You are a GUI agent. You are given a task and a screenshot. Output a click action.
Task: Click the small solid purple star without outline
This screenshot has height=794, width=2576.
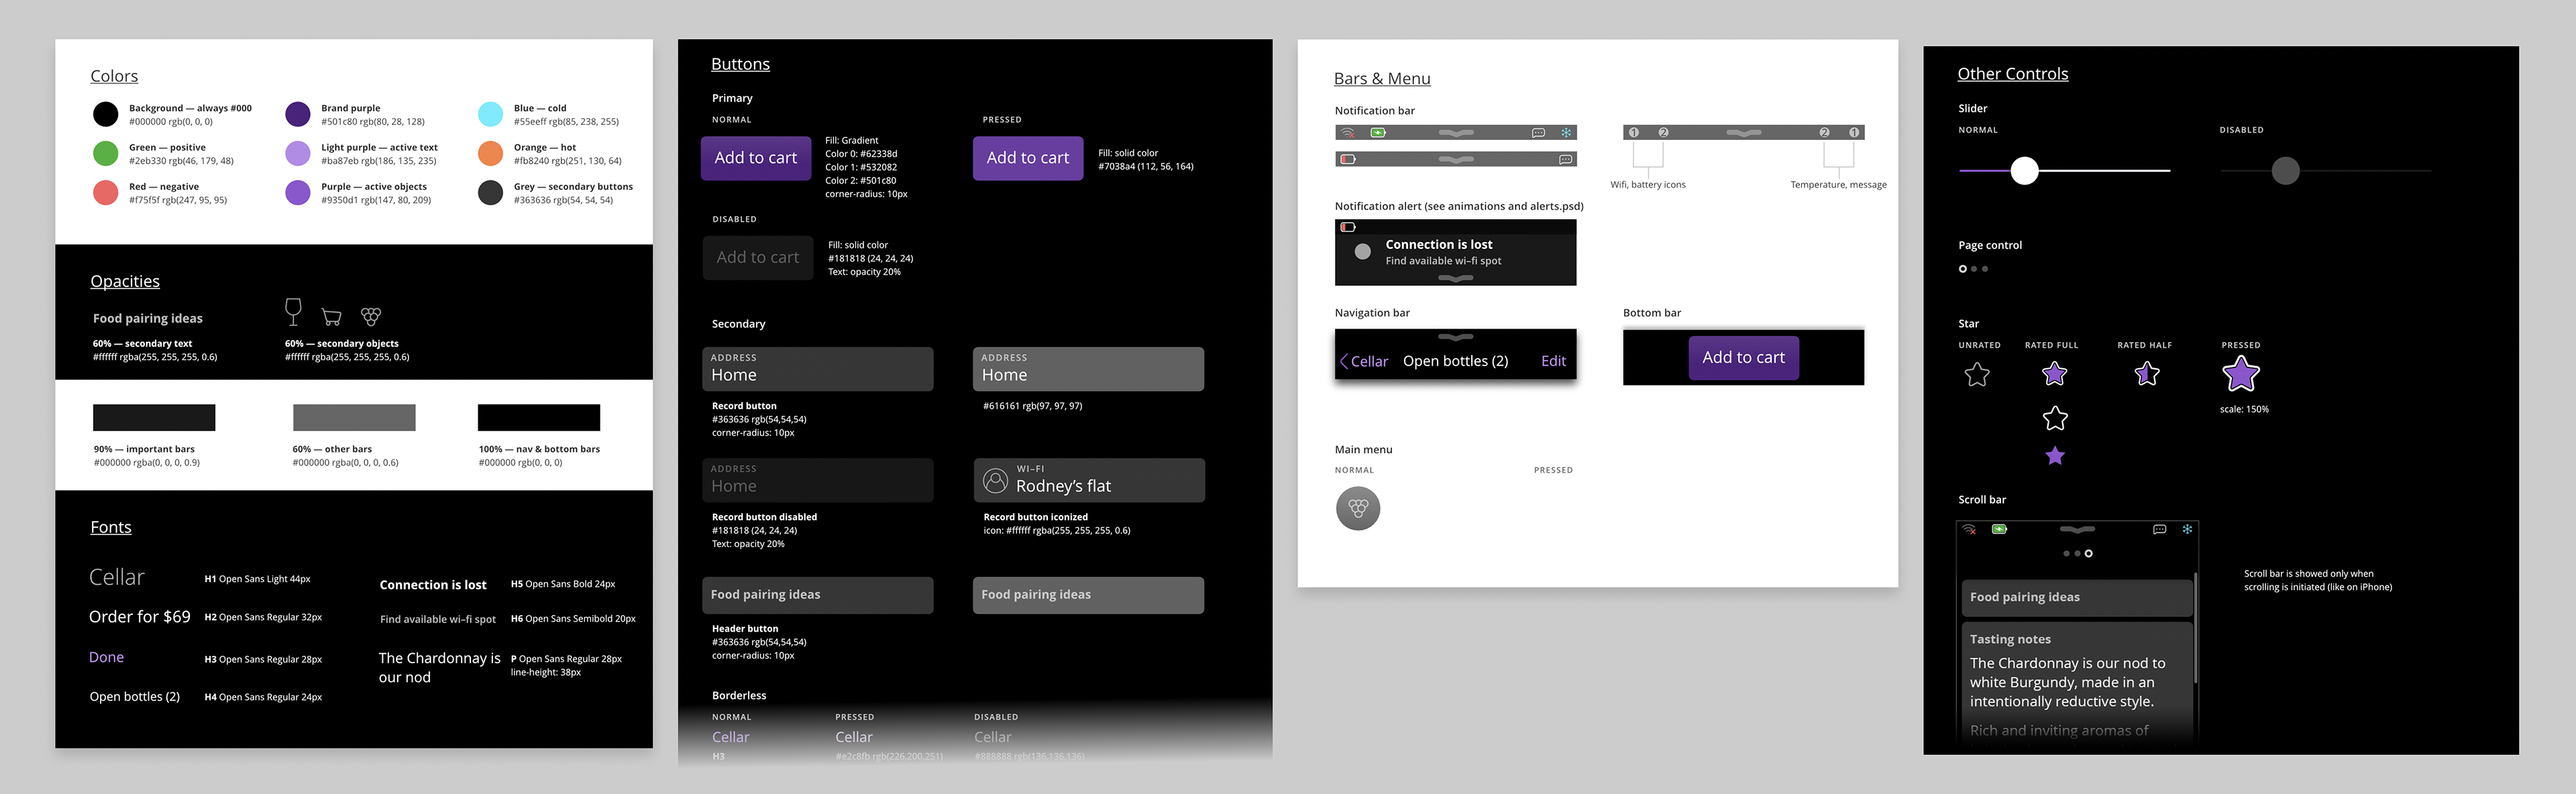pos(2055,456)
